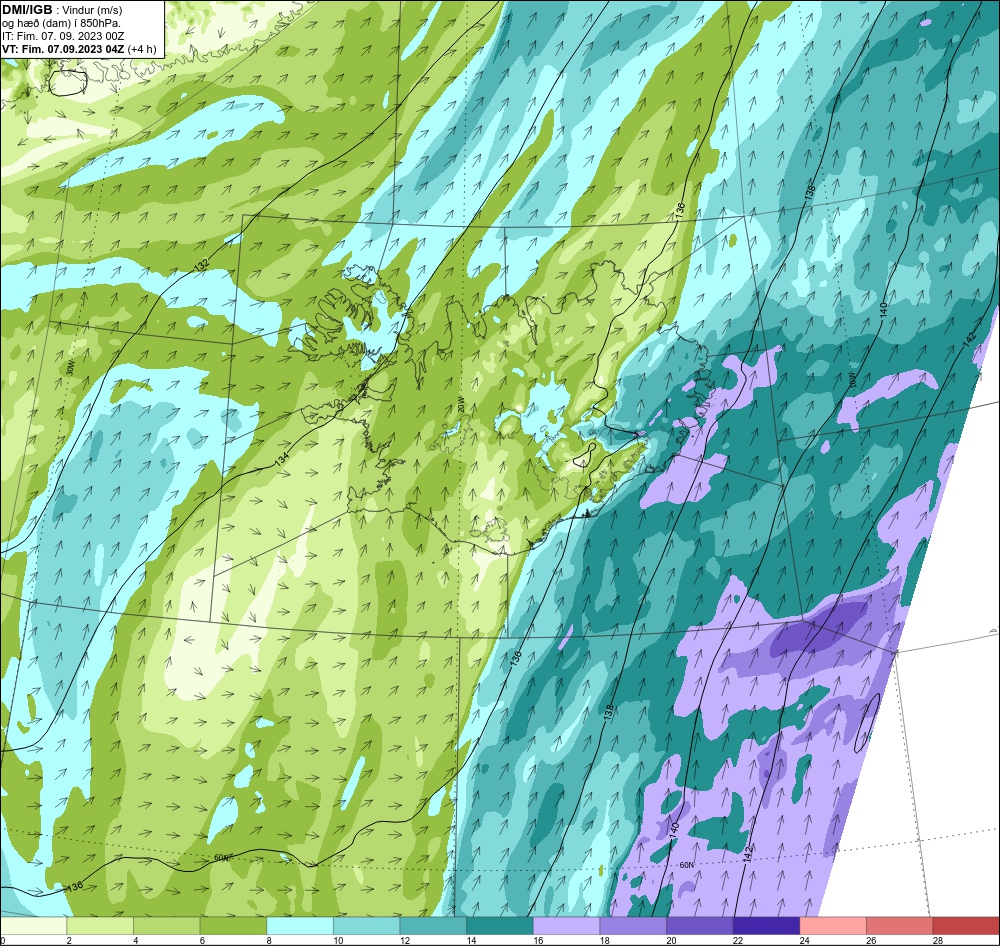Image resolution: width=1000 pixels, height=946 pixels.
Task: Click the 'DMI/IGB : Vindur (m/s)' title line
Action: (62, 10)
